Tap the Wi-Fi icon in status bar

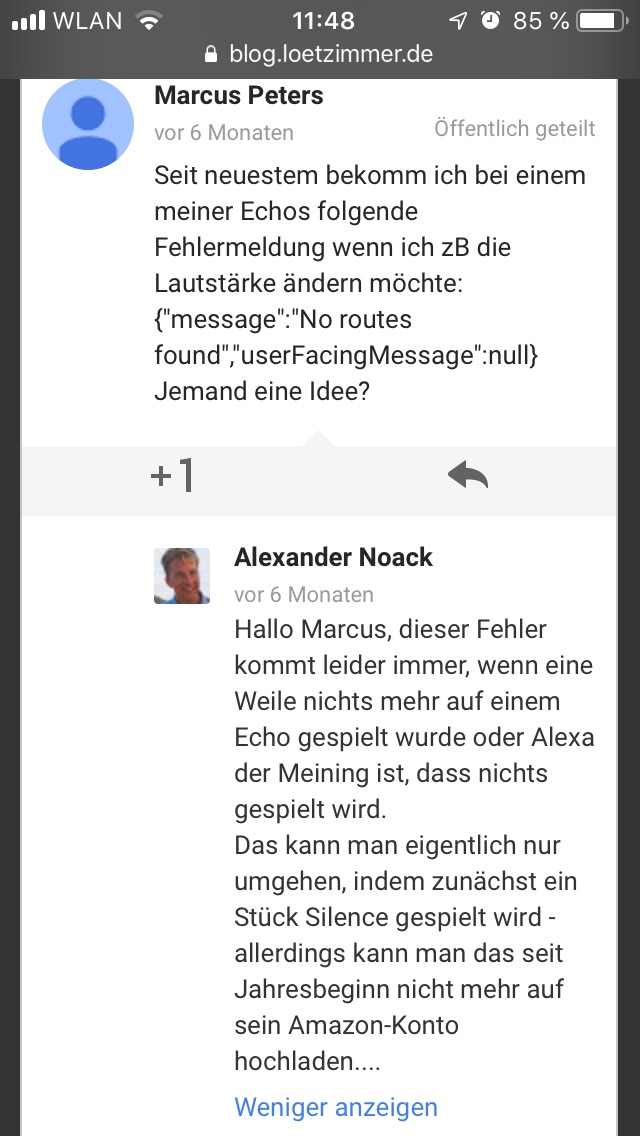tap(150, 20)
